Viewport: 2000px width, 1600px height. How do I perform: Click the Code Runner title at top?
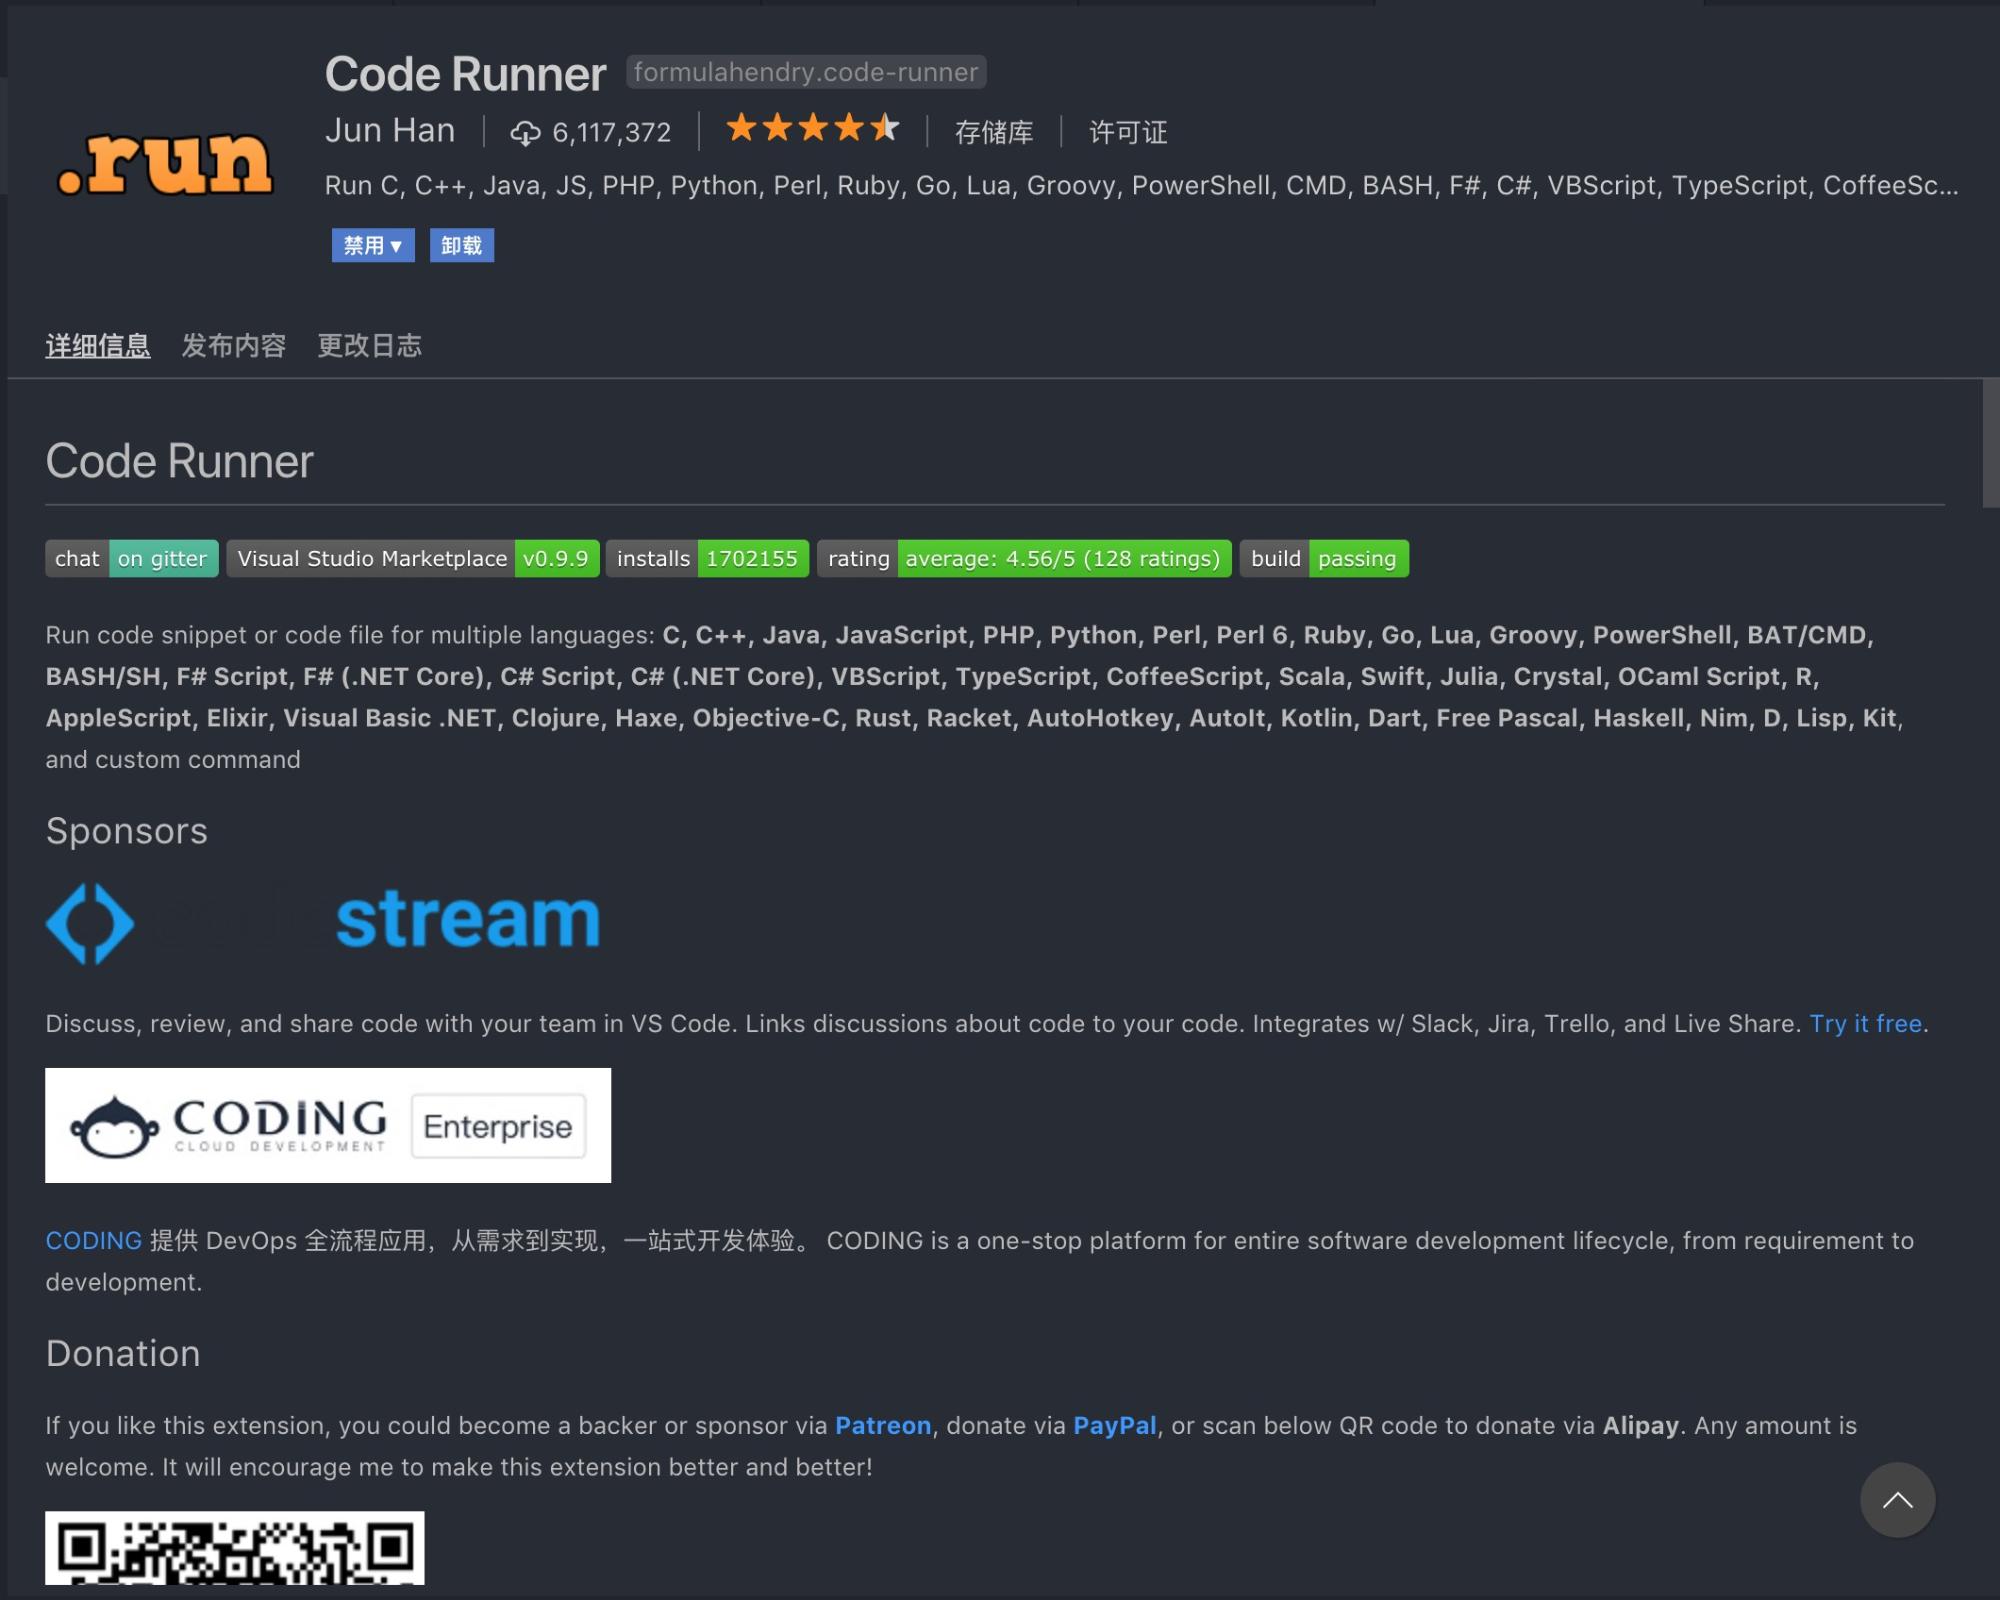tap(466, 74)
